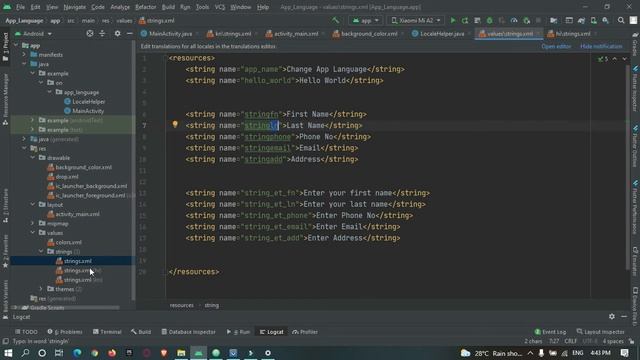640x360 pixels.
Task: Click the Make Project hammer icon
Action: click(336, 20)
